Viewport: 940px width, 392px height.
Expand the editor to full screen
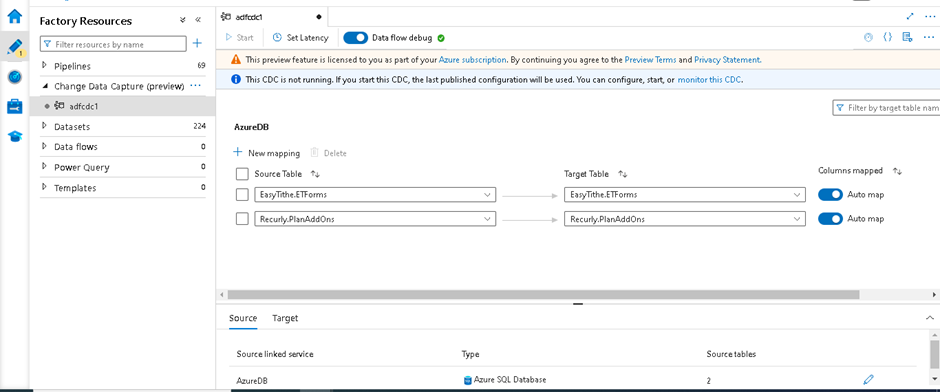click(910, 17)
